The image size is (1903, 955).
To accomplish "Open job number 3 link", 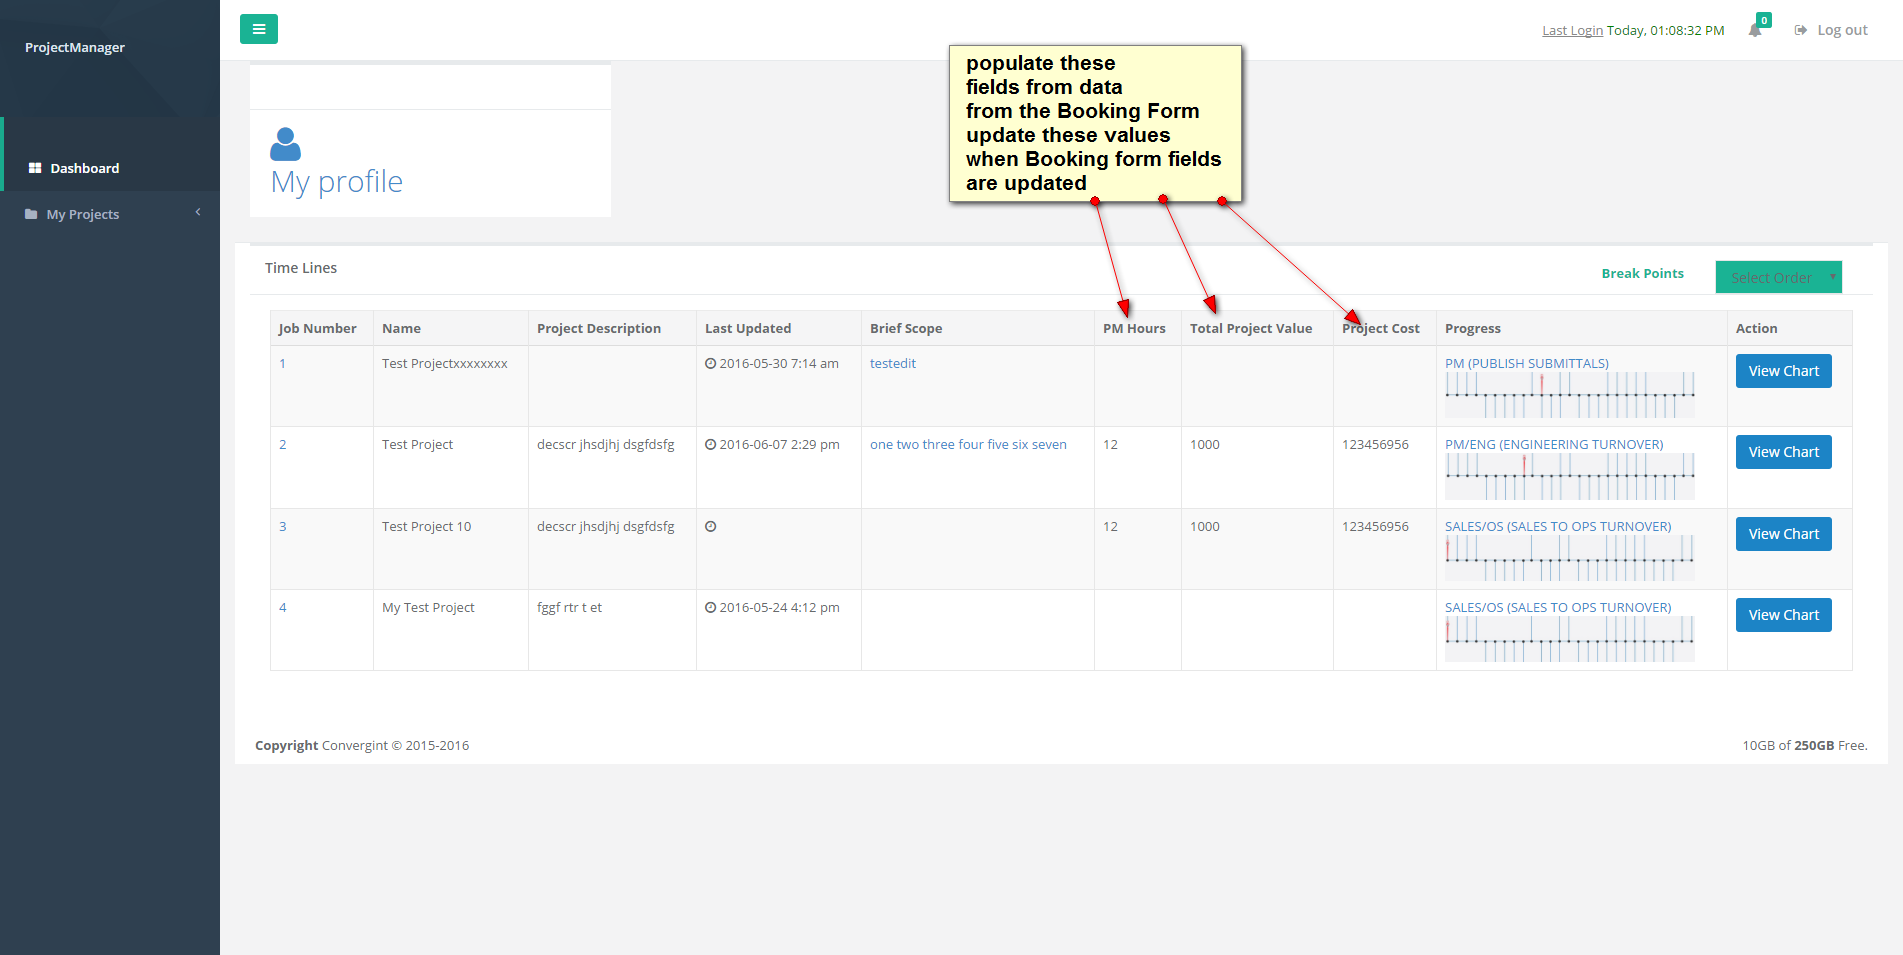I will [x=283, y=526].
